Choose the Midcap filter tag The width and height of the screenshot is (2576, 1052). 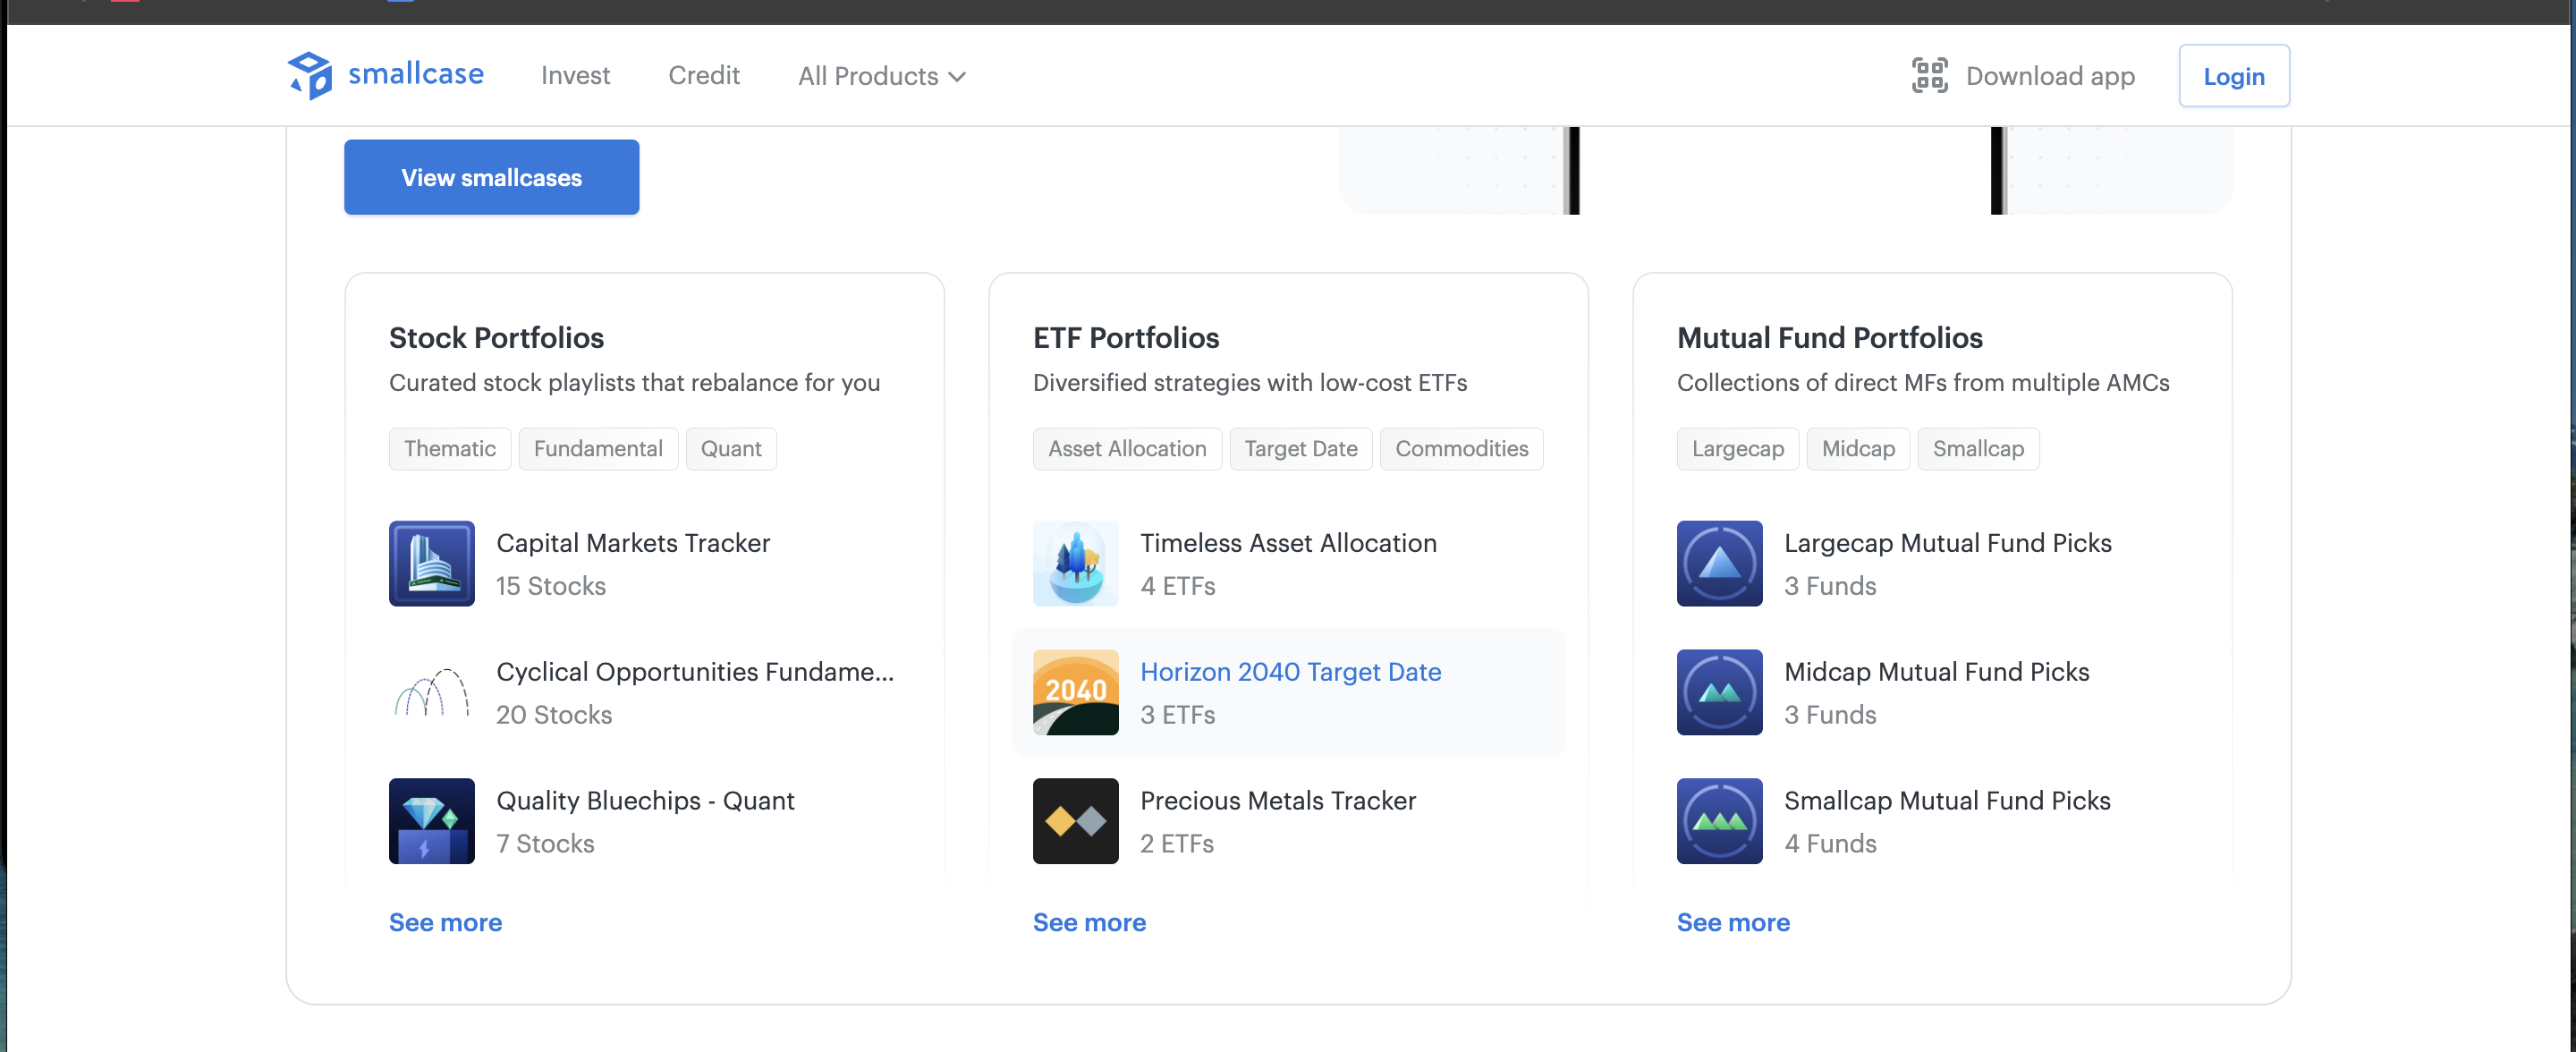[1858, 449]
